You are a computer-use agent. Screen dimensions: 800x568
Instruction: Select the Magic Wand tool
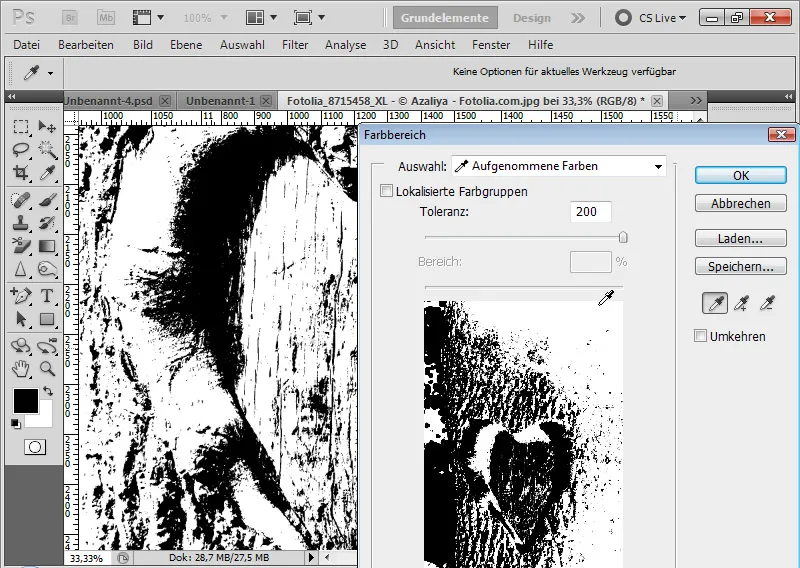(x=47, y=150)
